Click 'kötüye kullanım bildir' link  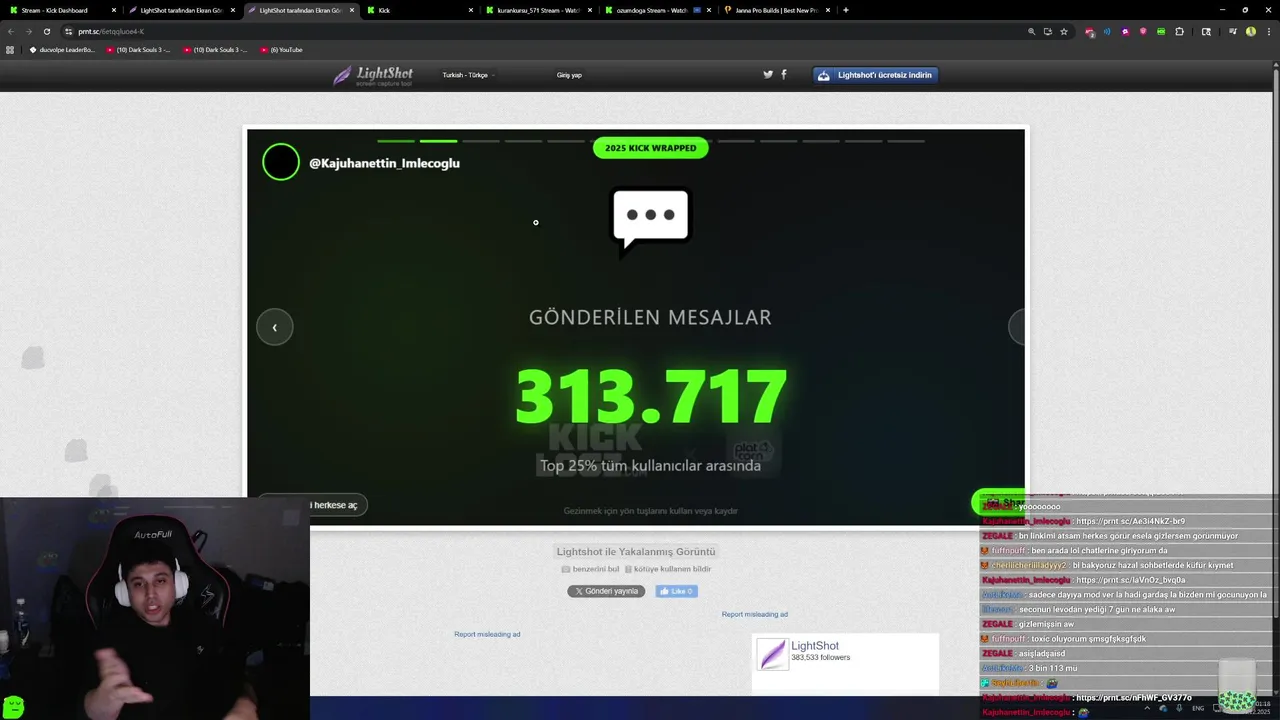point(668,569)
